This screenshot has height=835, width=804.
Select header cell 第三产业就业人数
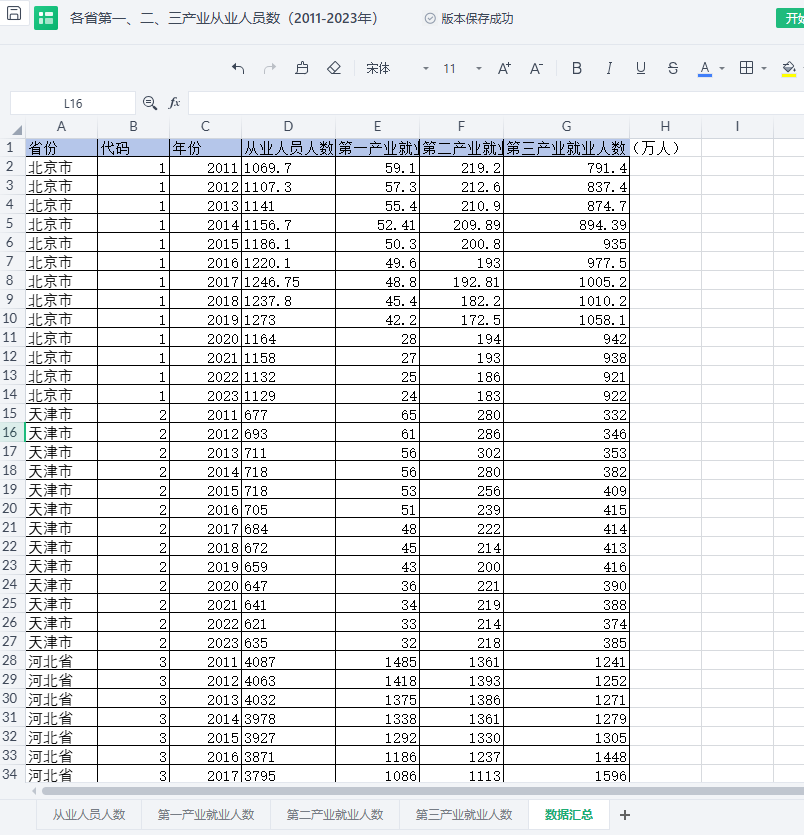[567, 148]
